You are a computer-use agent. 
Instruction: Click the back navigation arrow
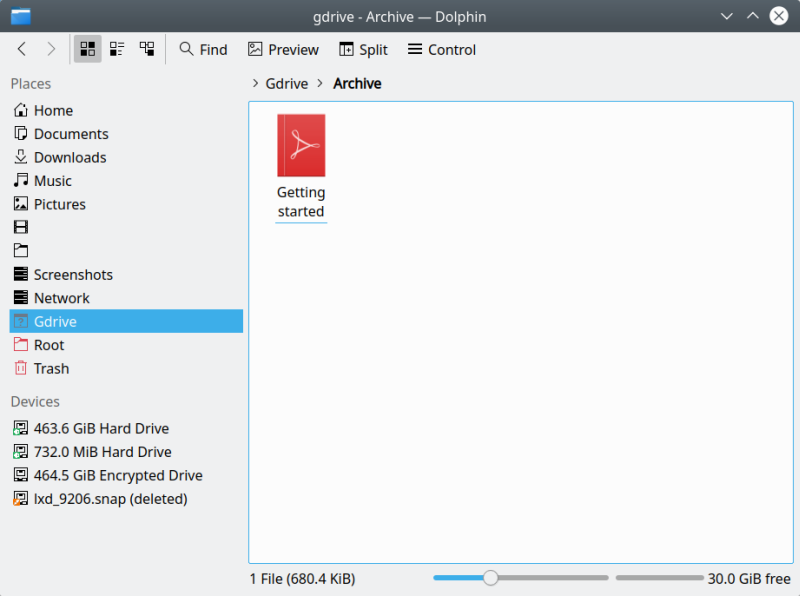pyautogui.click(x=21, y=48)
